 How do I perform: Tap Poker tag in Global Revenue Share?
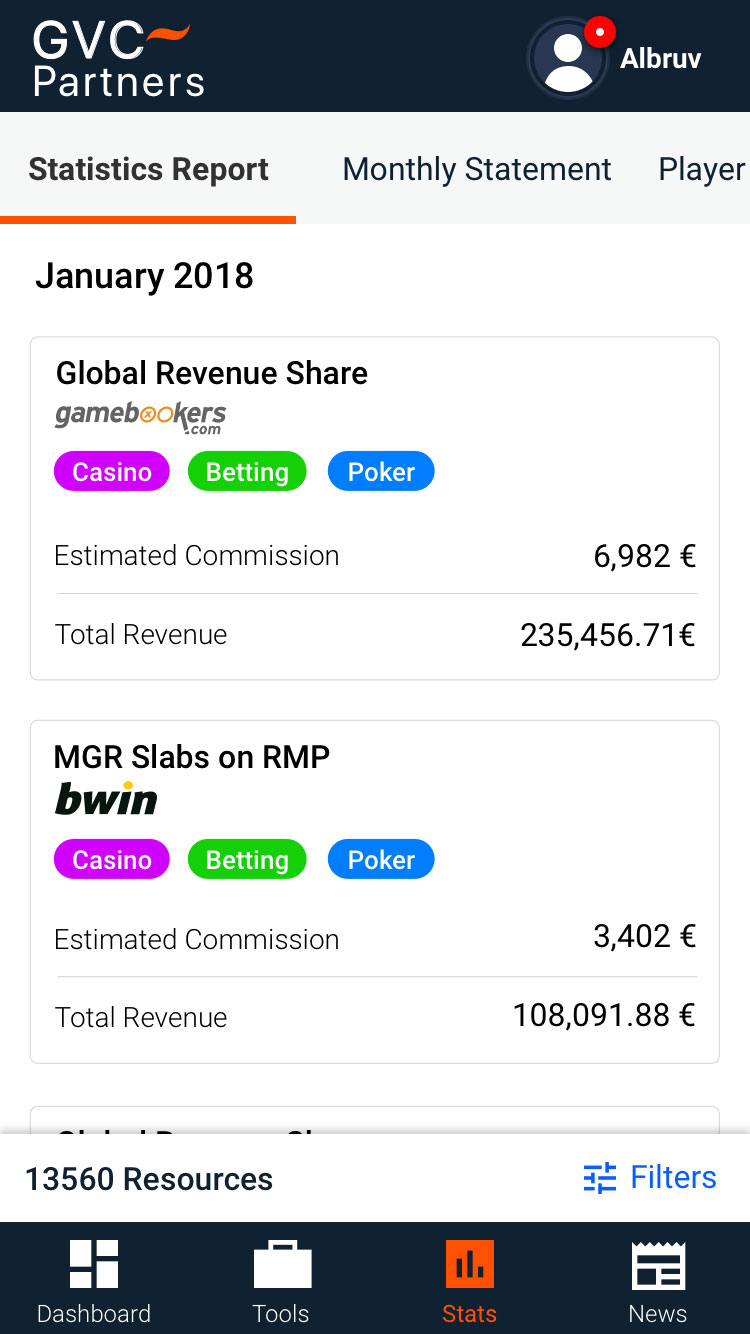click(381, 472)
